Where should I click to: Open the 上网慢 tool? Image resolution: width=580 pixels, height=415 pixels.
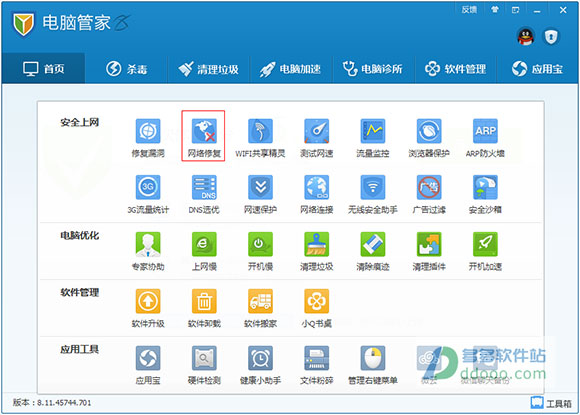(x=204, y=244)
